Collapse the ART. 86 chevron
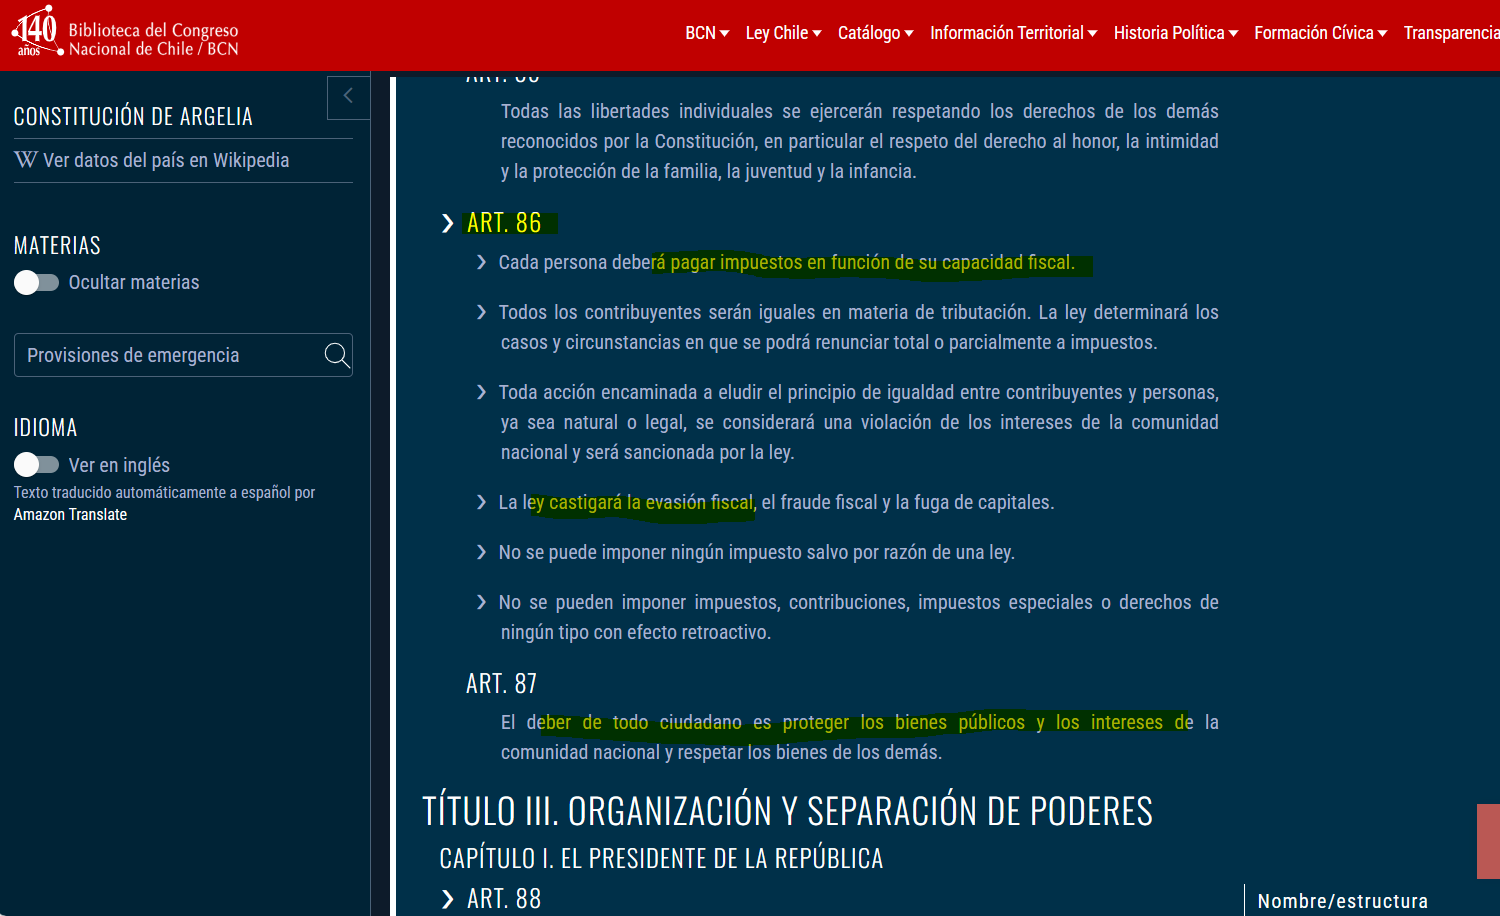Image resolution: width=1500 pixels, height=916 pixels. pyautogui.click(x=447, y=223)
